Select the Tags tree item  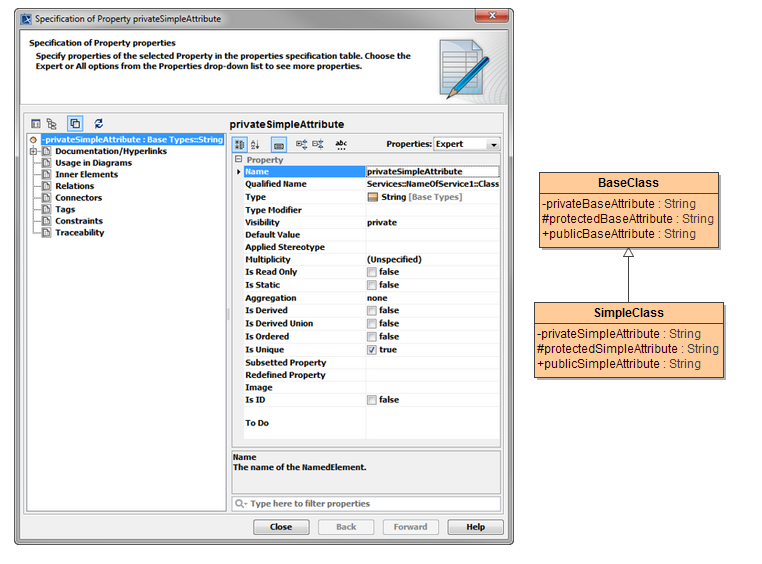(65, 209)
